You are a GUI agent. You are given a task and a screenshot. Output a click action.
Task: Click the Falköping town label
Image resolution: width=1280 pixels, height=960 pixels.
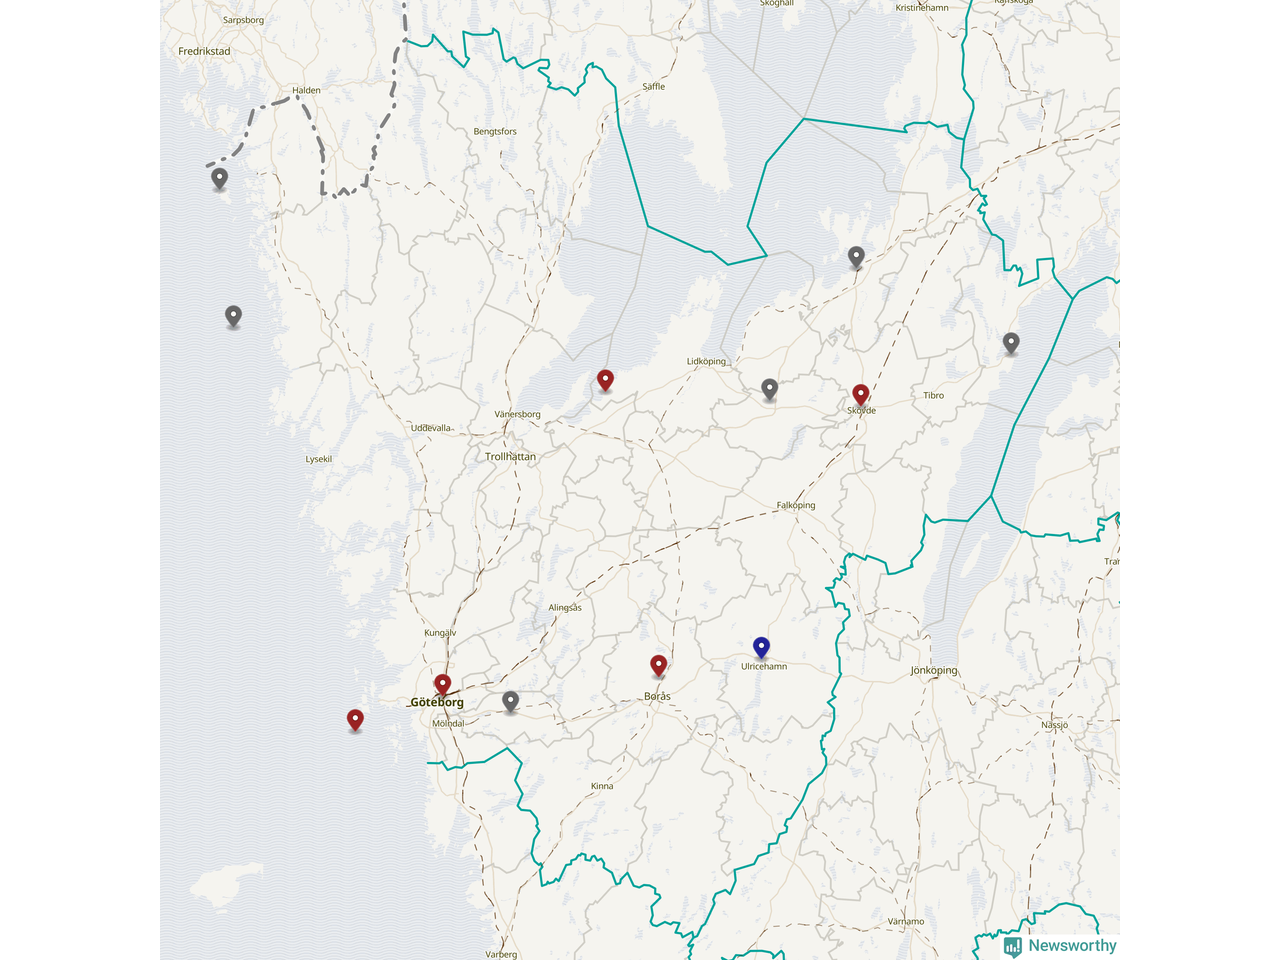(796, 505)
